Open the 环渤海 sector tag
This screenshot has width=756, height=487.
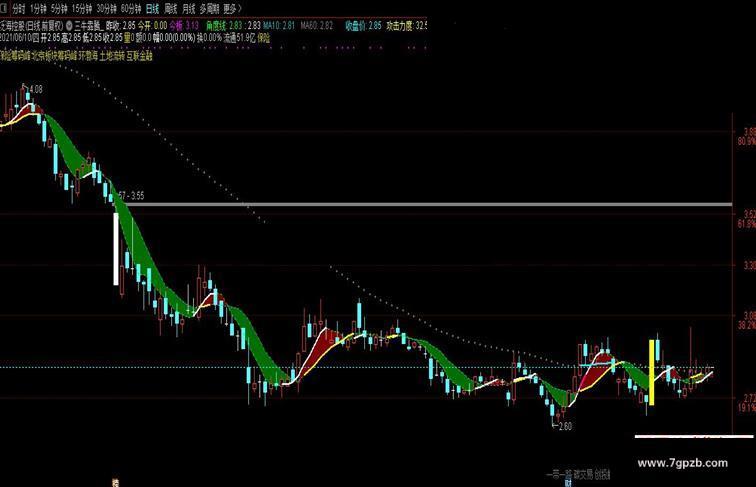(88, 55)
